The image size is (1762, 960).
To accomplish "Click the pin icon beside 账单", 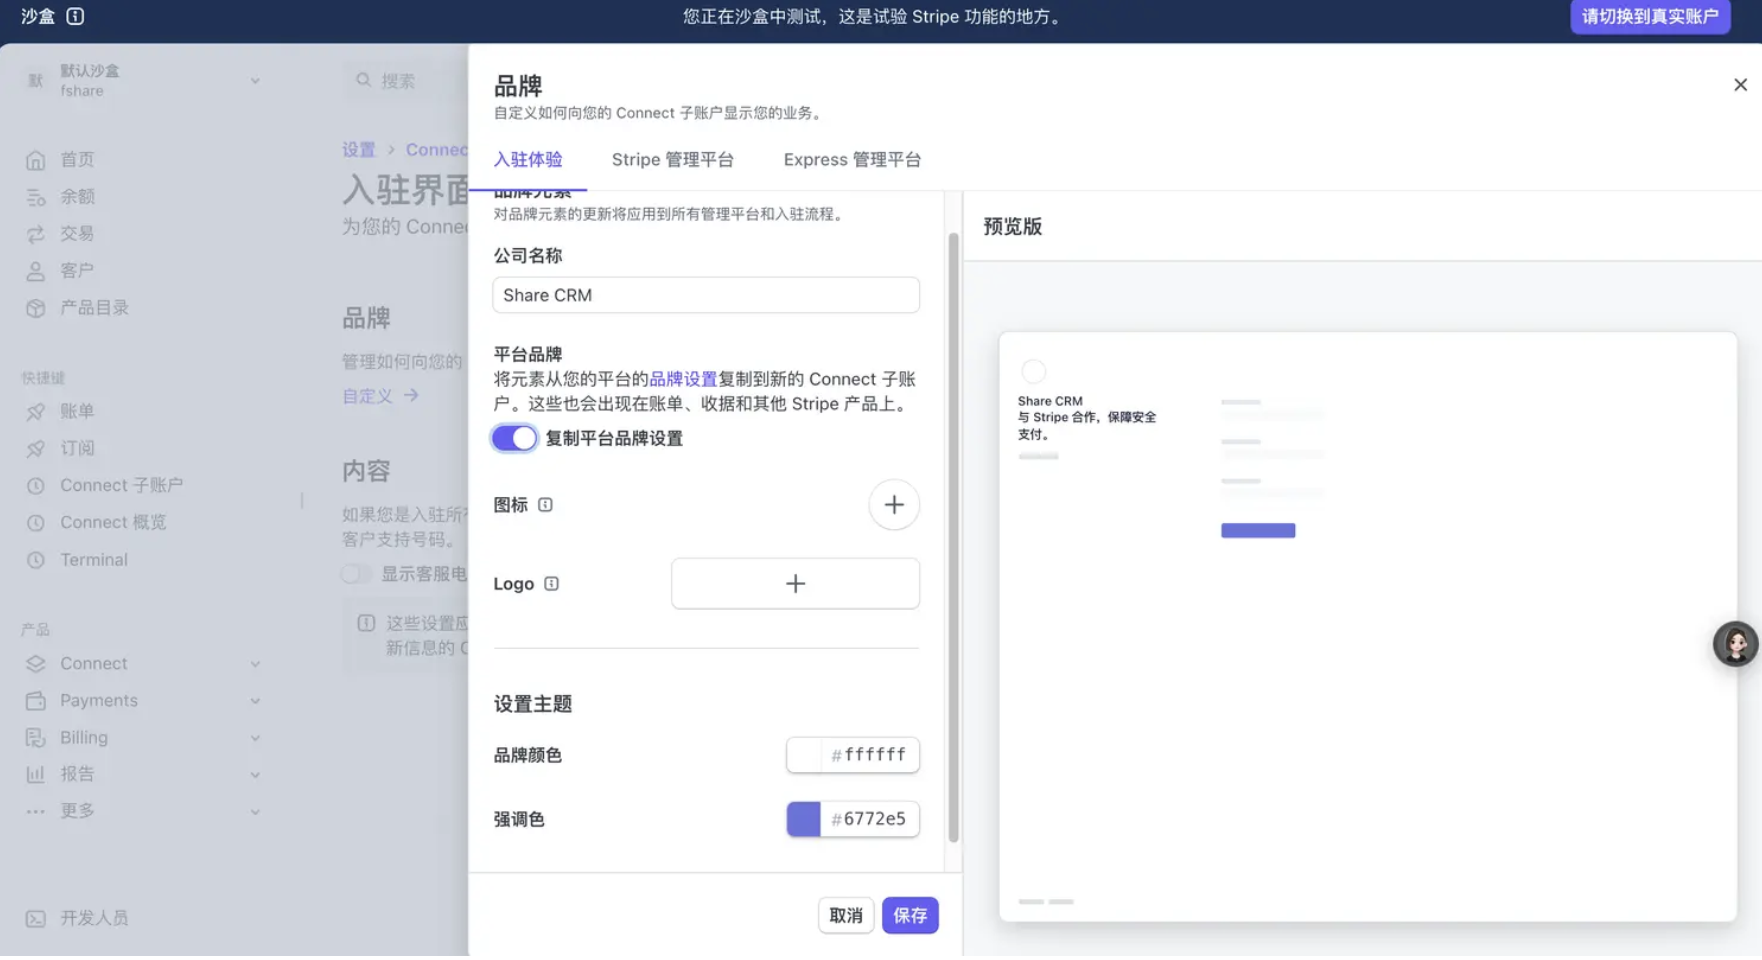I will 36,412.
